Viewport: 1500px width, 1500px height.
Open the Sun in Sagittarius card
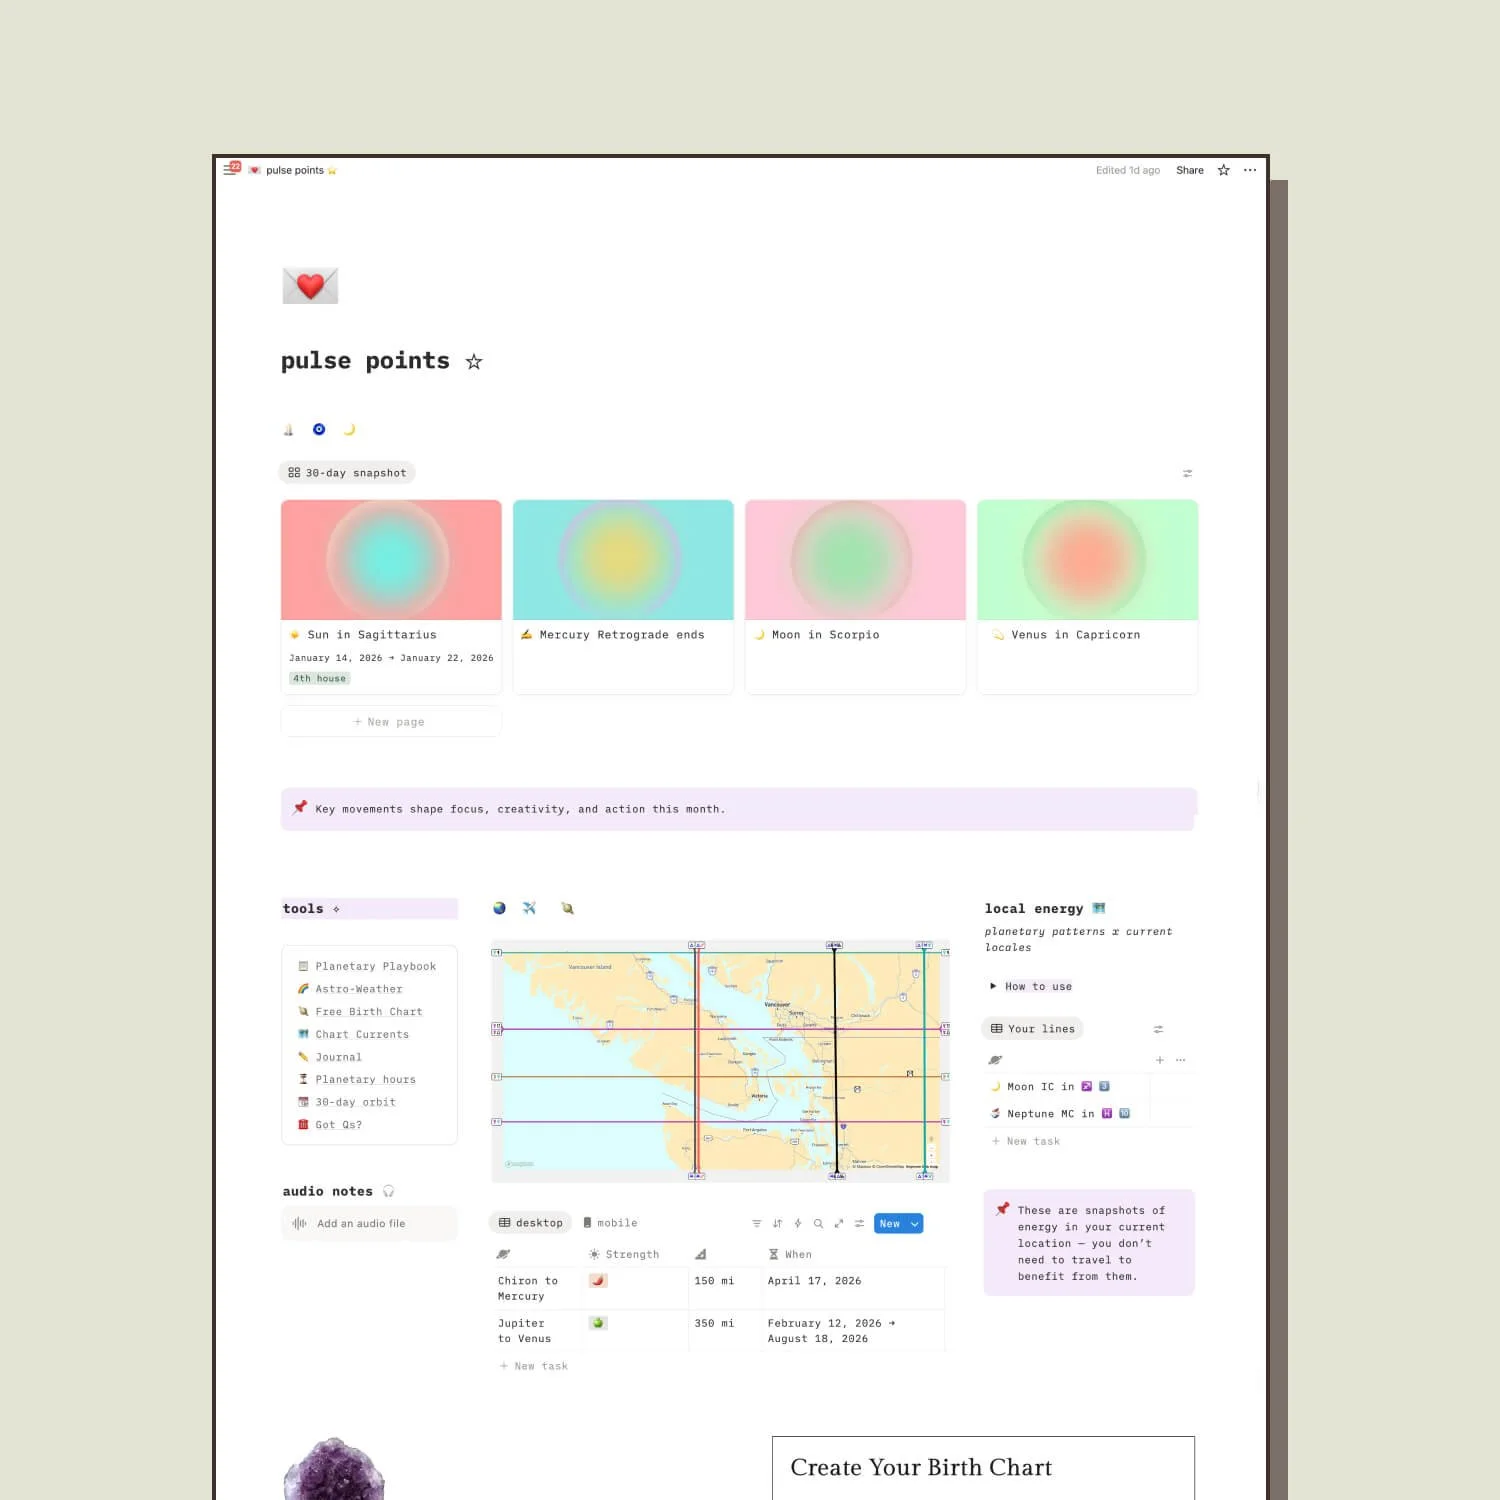tap(391, 596)
